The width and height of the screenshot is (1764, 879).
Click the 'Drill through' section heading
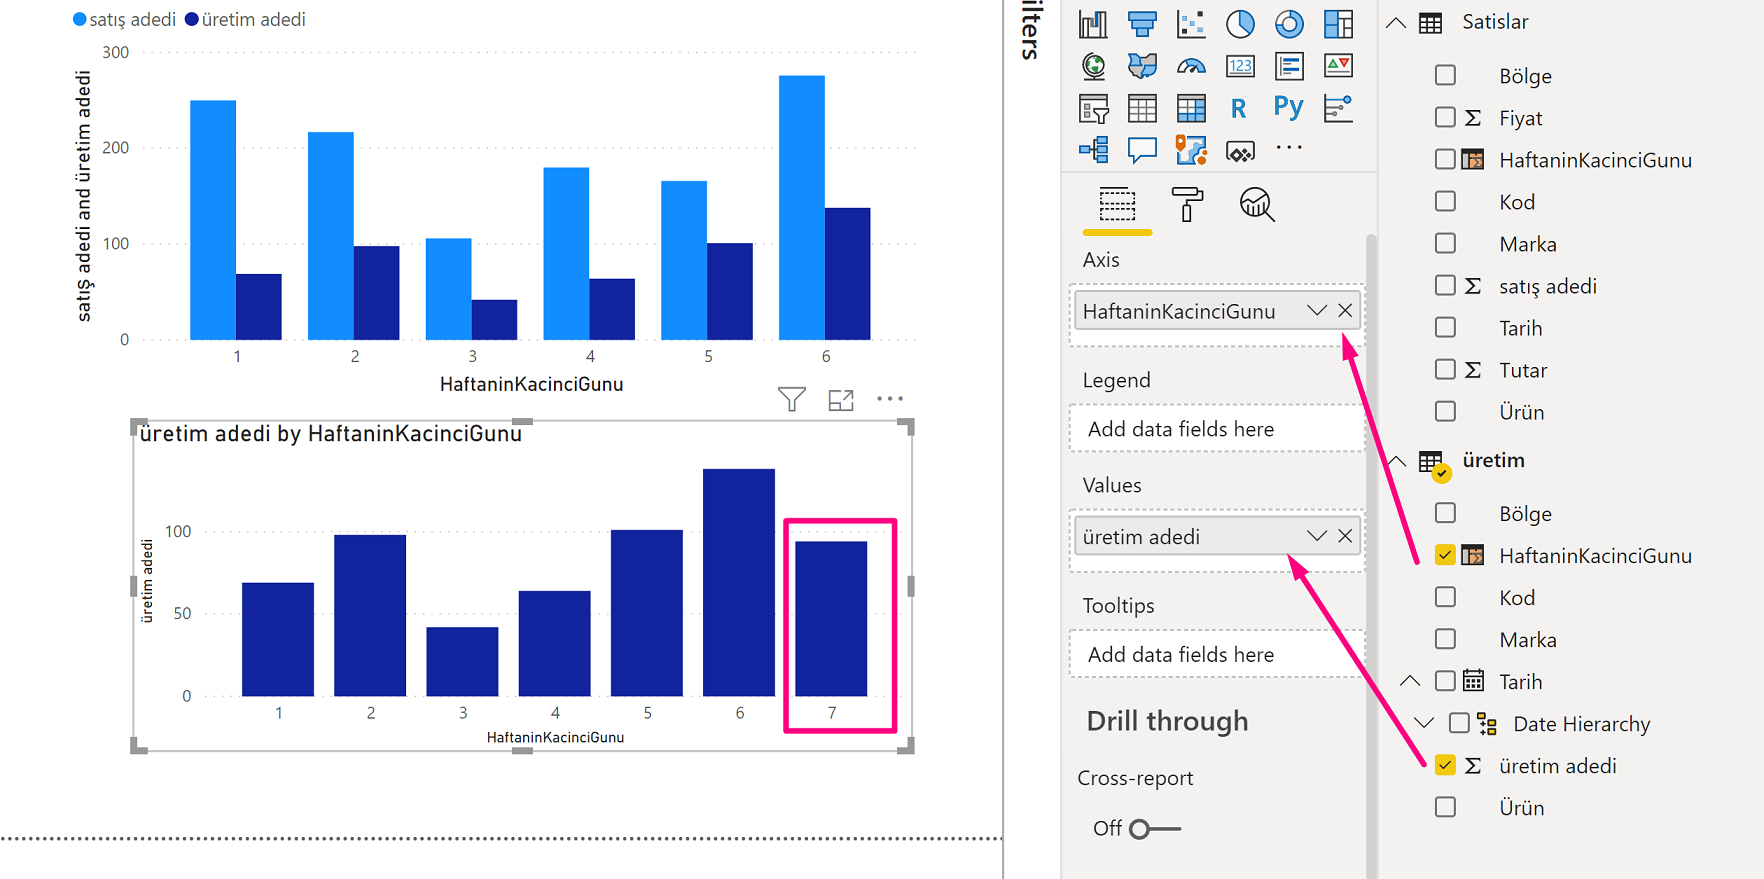[1167, 721]
